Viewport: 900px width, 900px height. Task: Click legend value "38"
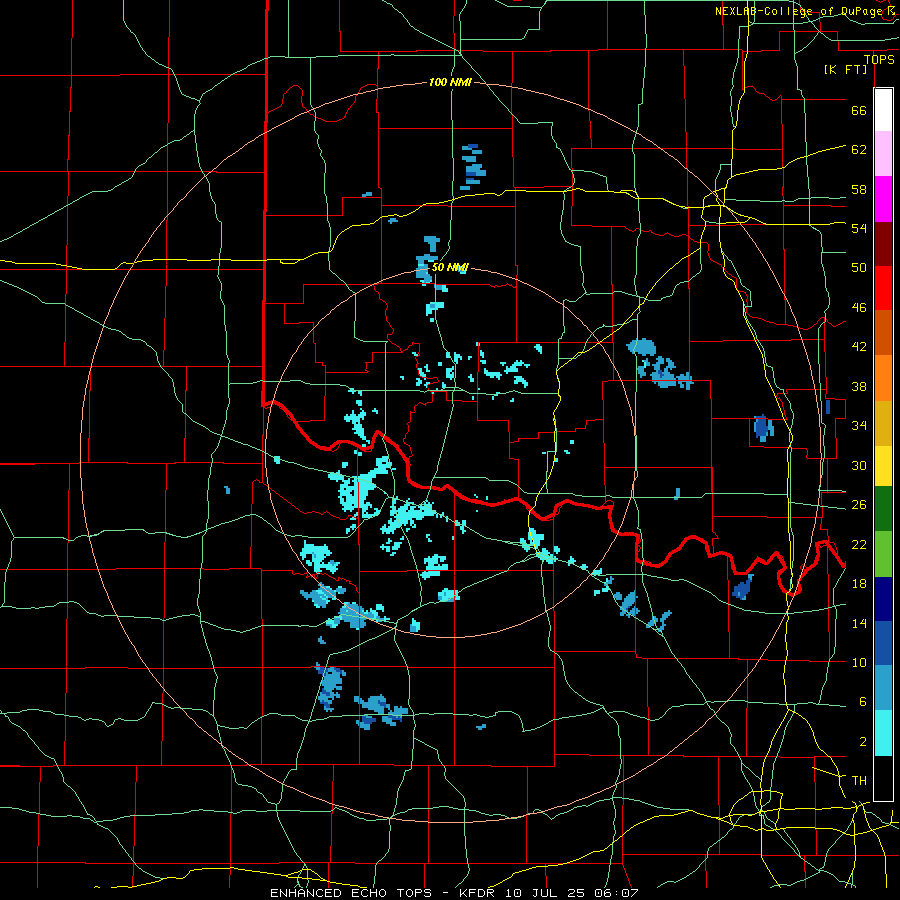pos(859,386)
